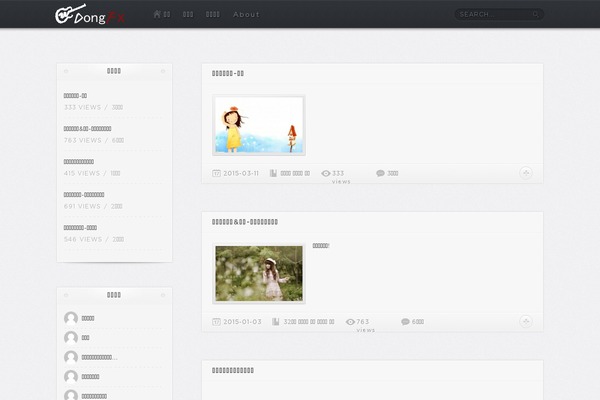Focus the SEARCH input field
Screen dimensions: 600x400
click(494, 15)
